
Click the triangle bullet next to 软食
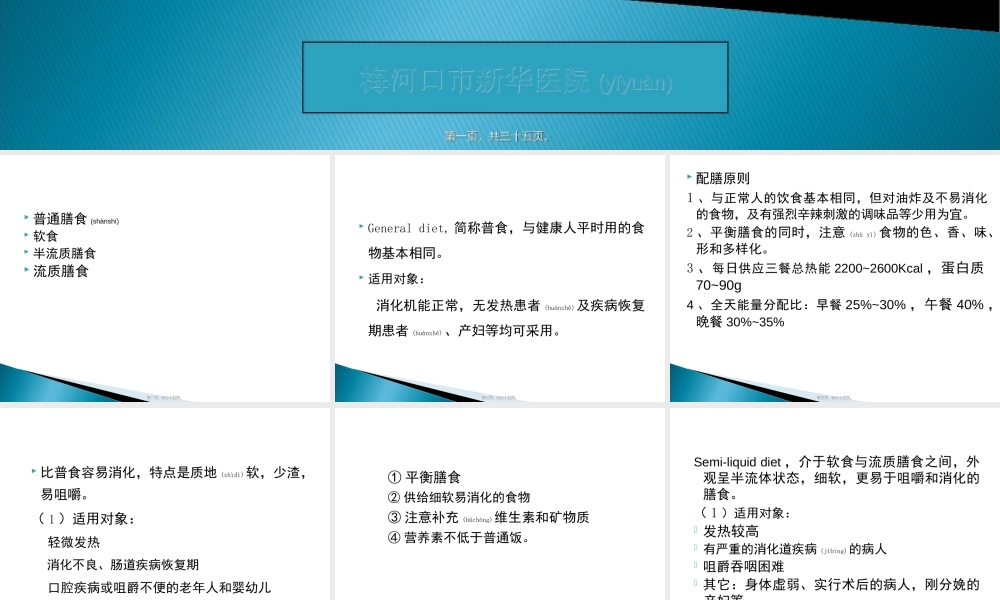[24, 237]
